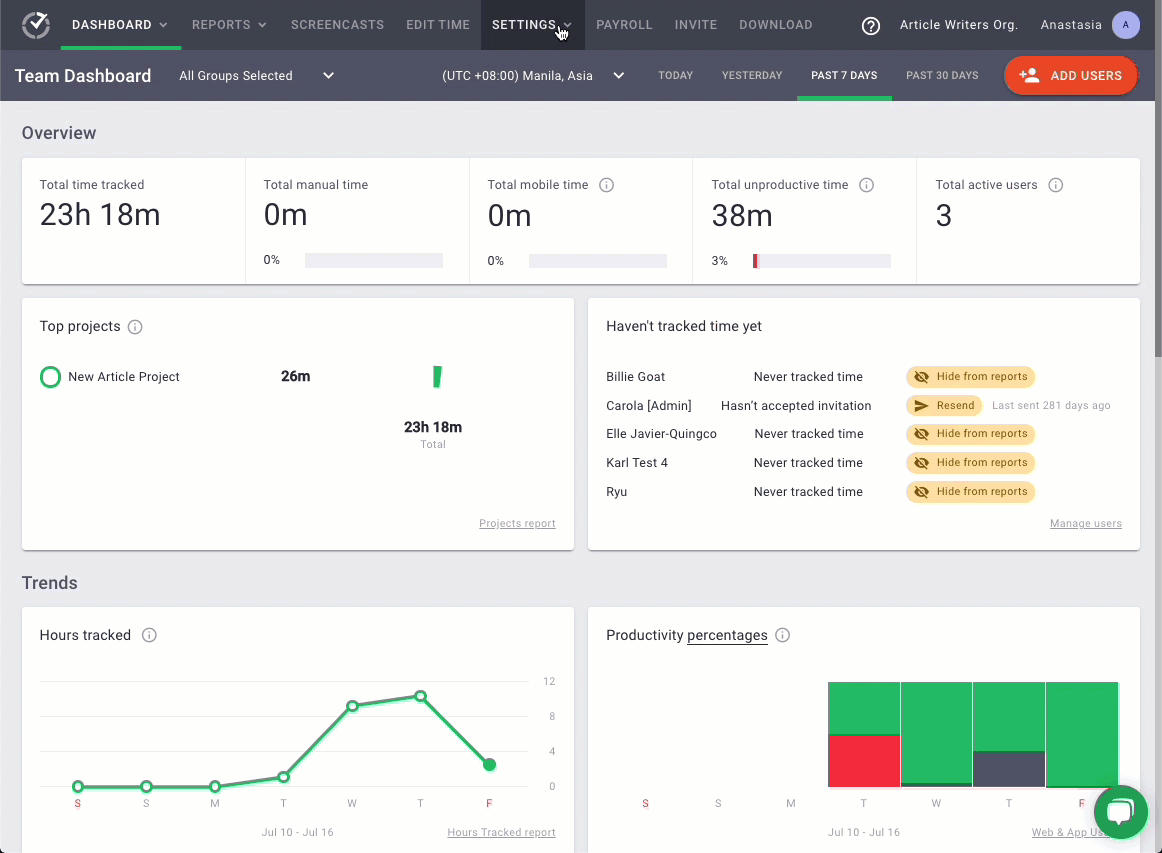Expand the Reports menu
This screenshot has width=1162, height=853.
(229, 25)
